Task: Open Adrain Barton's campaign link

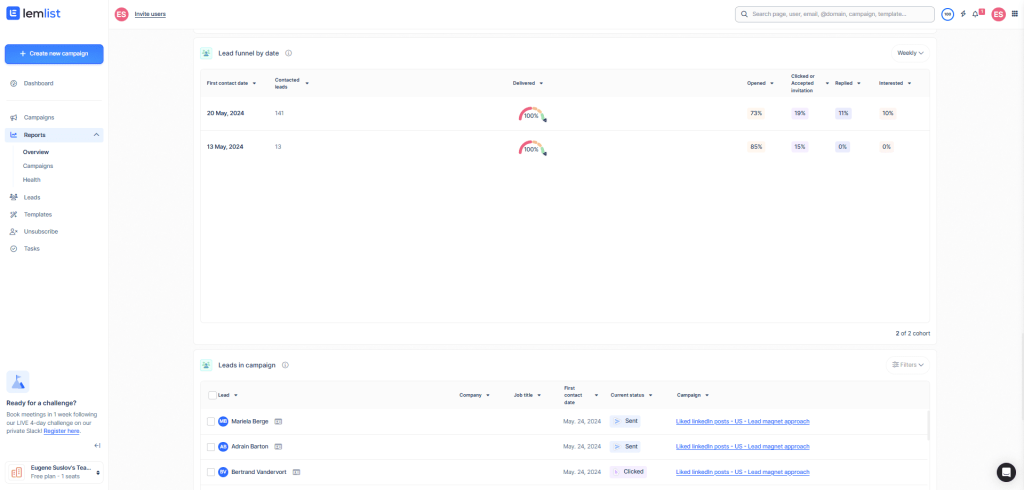Action: (x=743, y=447)
